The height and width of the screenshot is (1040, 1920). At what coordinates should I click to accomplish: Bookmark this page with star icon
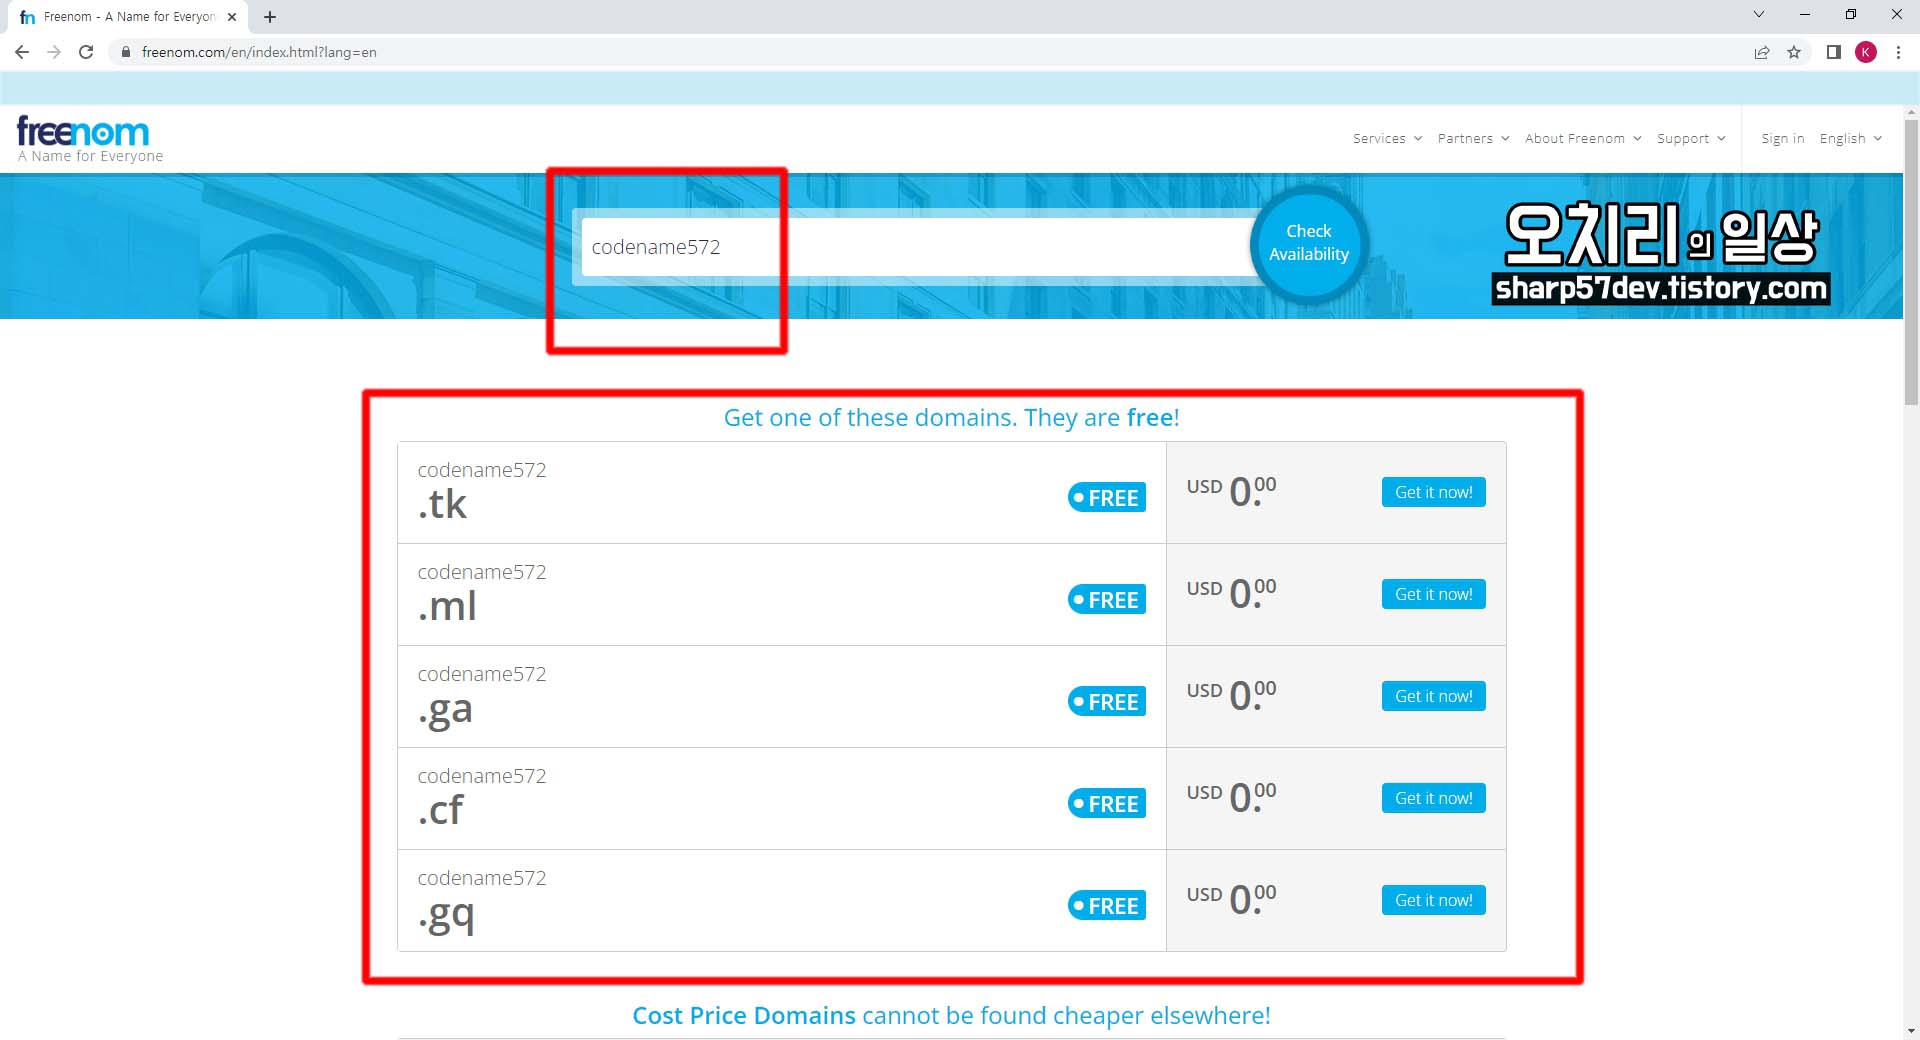[1794, 52]
